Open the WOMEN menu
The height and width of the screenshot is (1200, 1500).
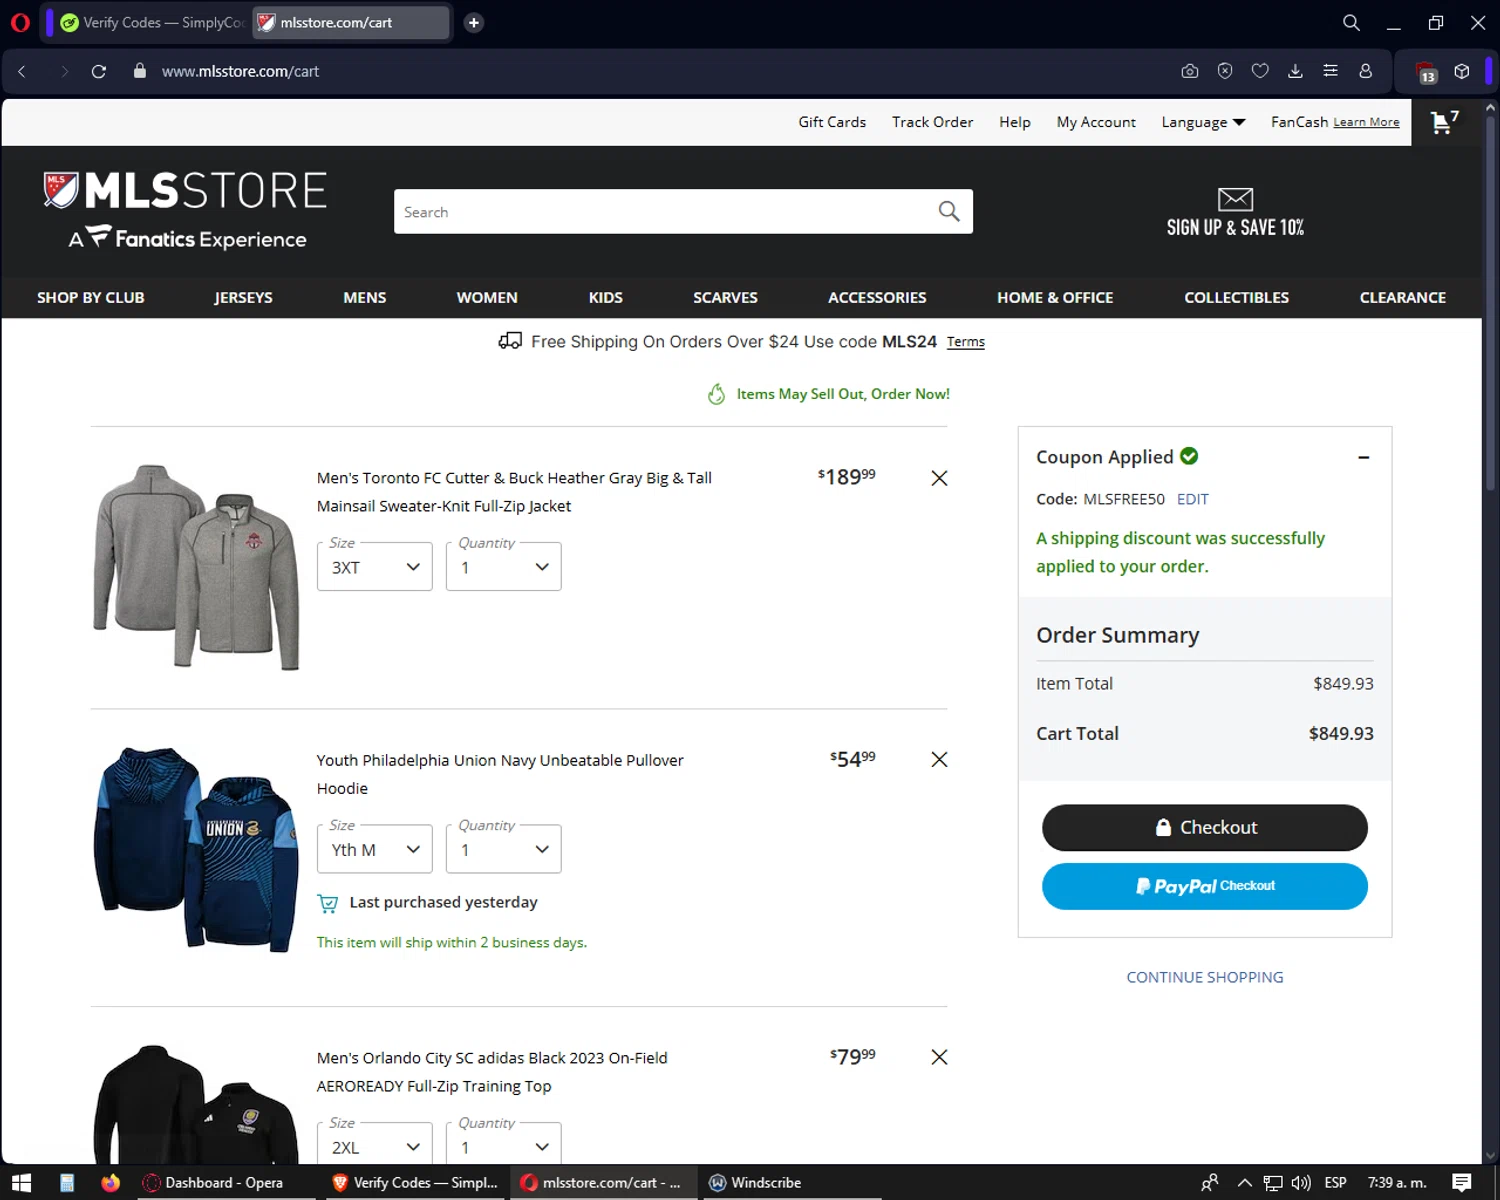[x=487, y=297]
